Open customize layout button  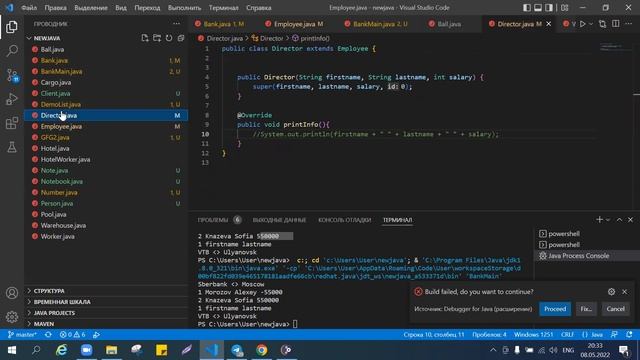point(564,8)
